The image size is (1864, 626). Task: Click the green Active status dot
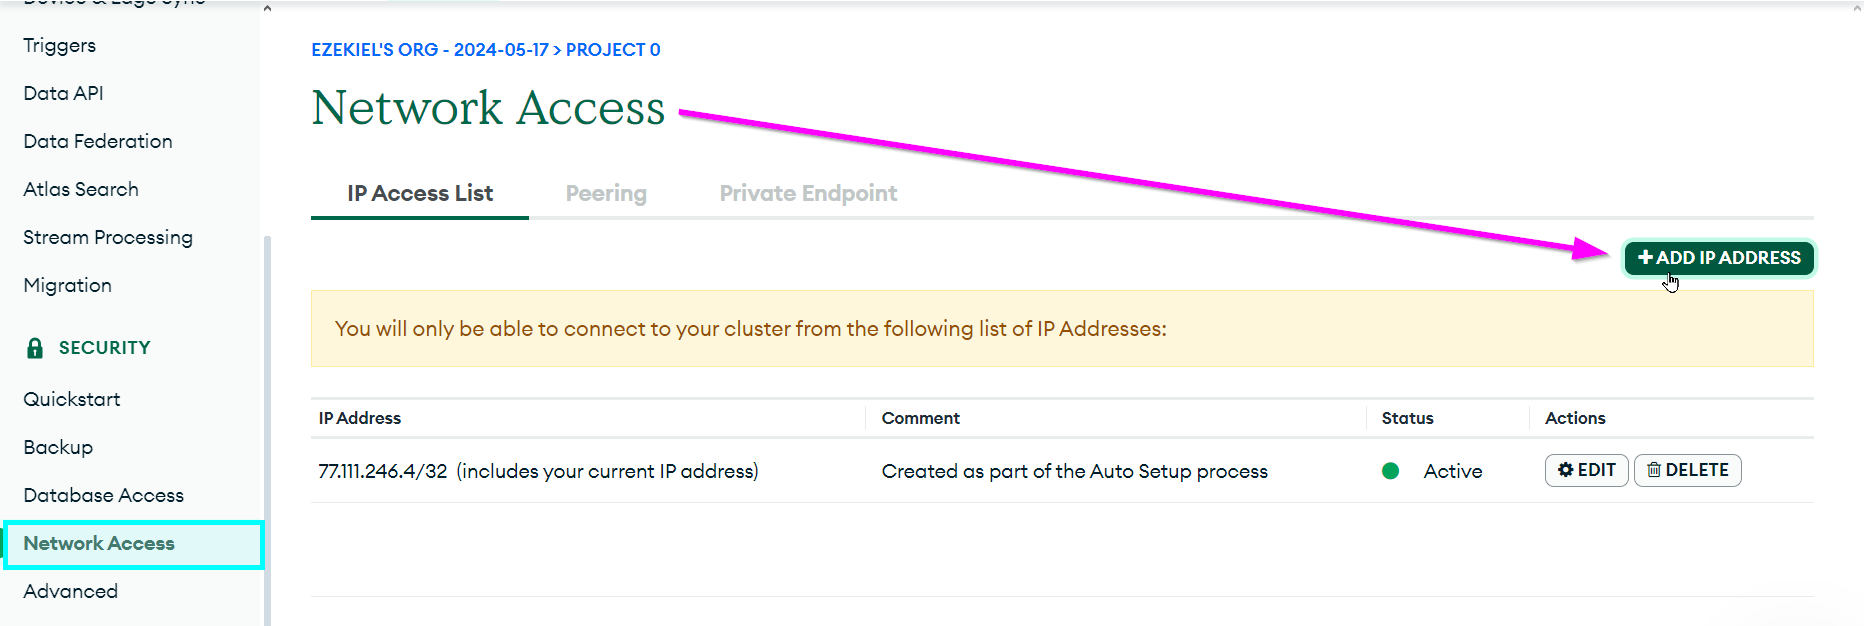point(1390,471)
